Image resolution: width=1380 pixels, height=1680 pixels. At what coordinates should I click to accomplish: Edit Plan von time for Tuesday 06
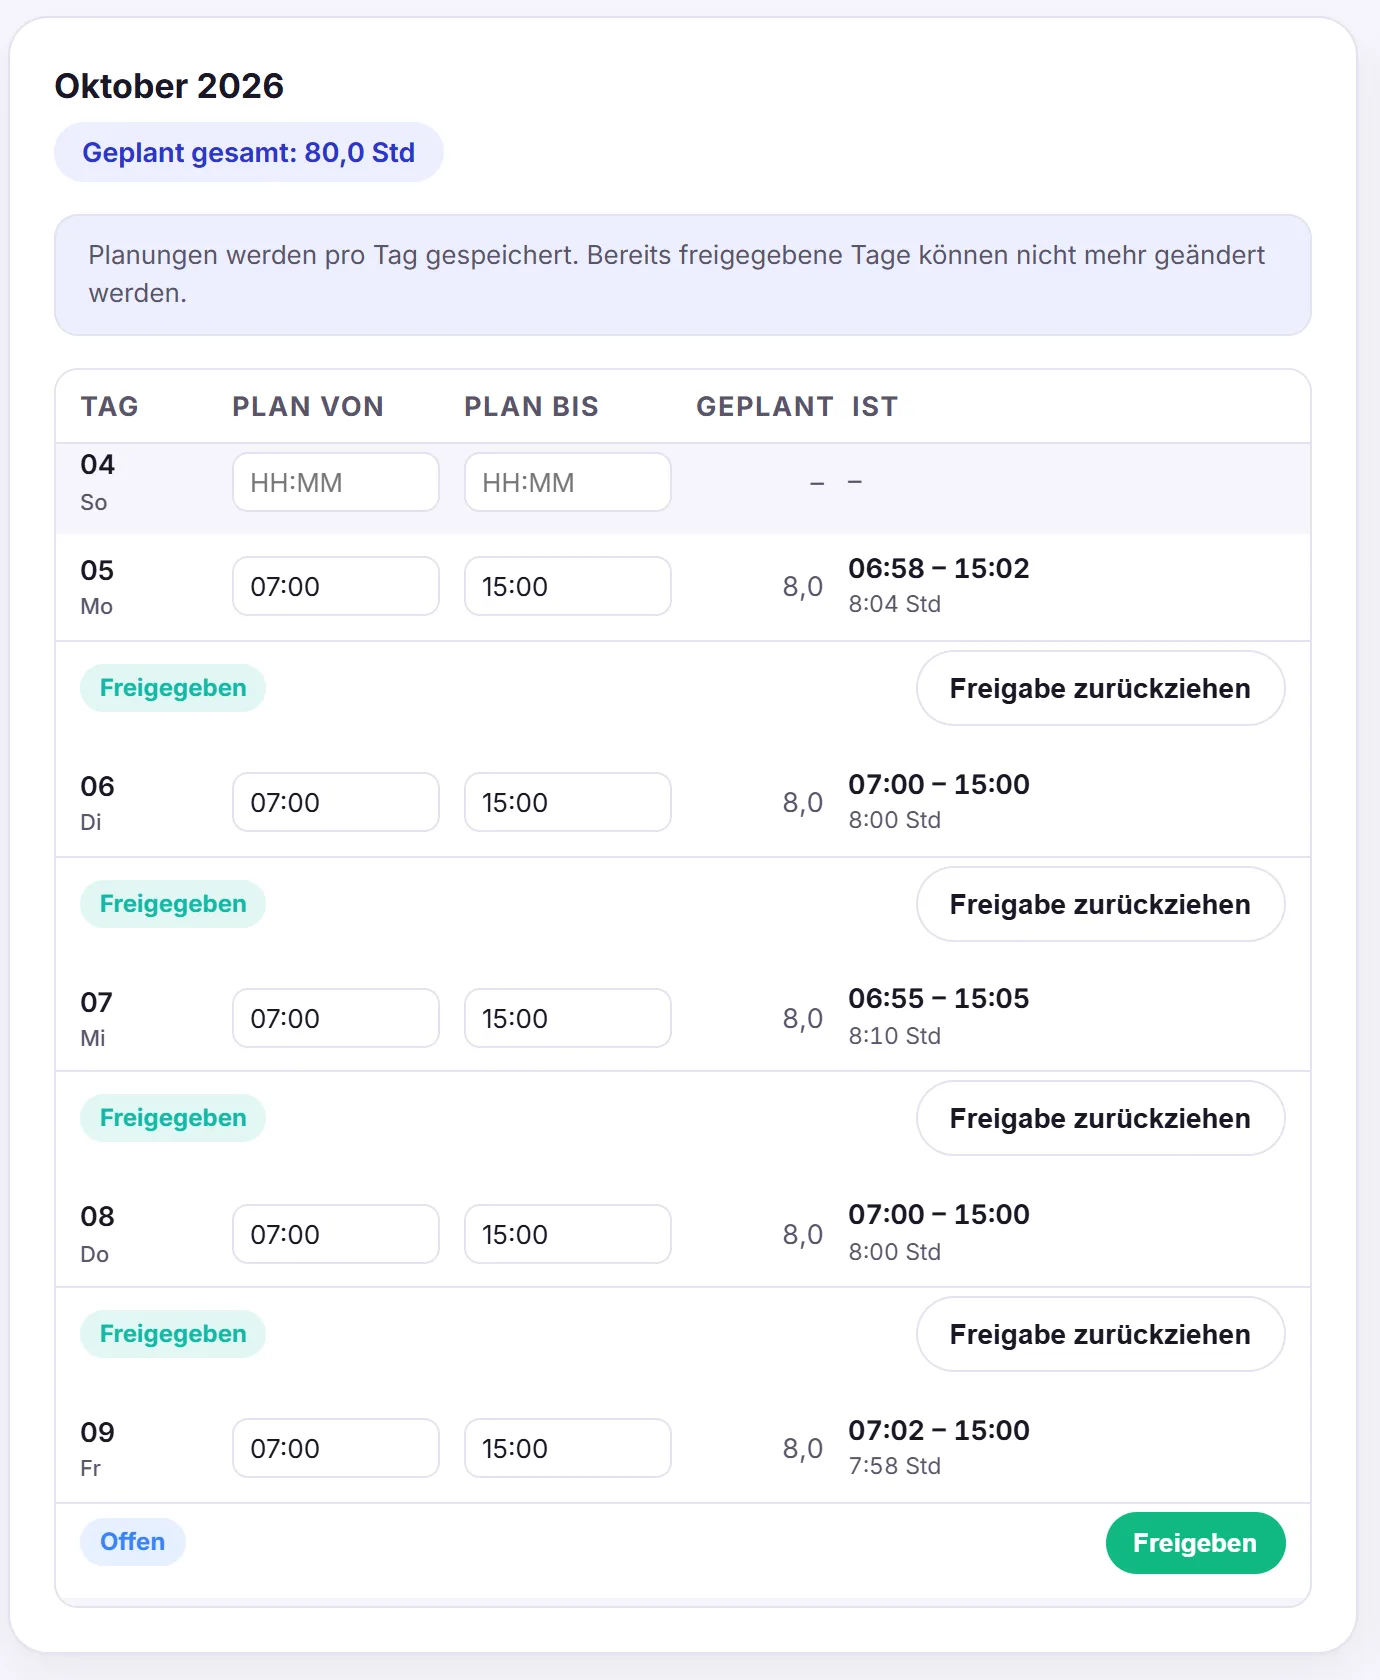click(336, 802)
